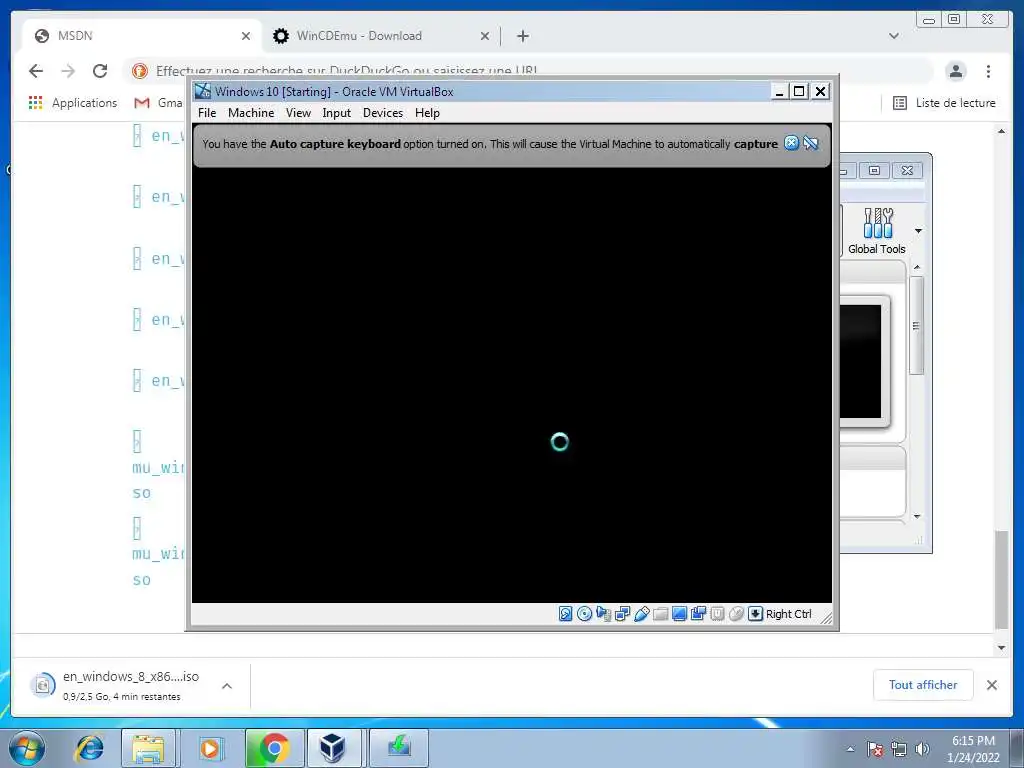Click the Action Center flag tray icon
The height and width of the screenshot is (768, 1024).
point(875,749)
